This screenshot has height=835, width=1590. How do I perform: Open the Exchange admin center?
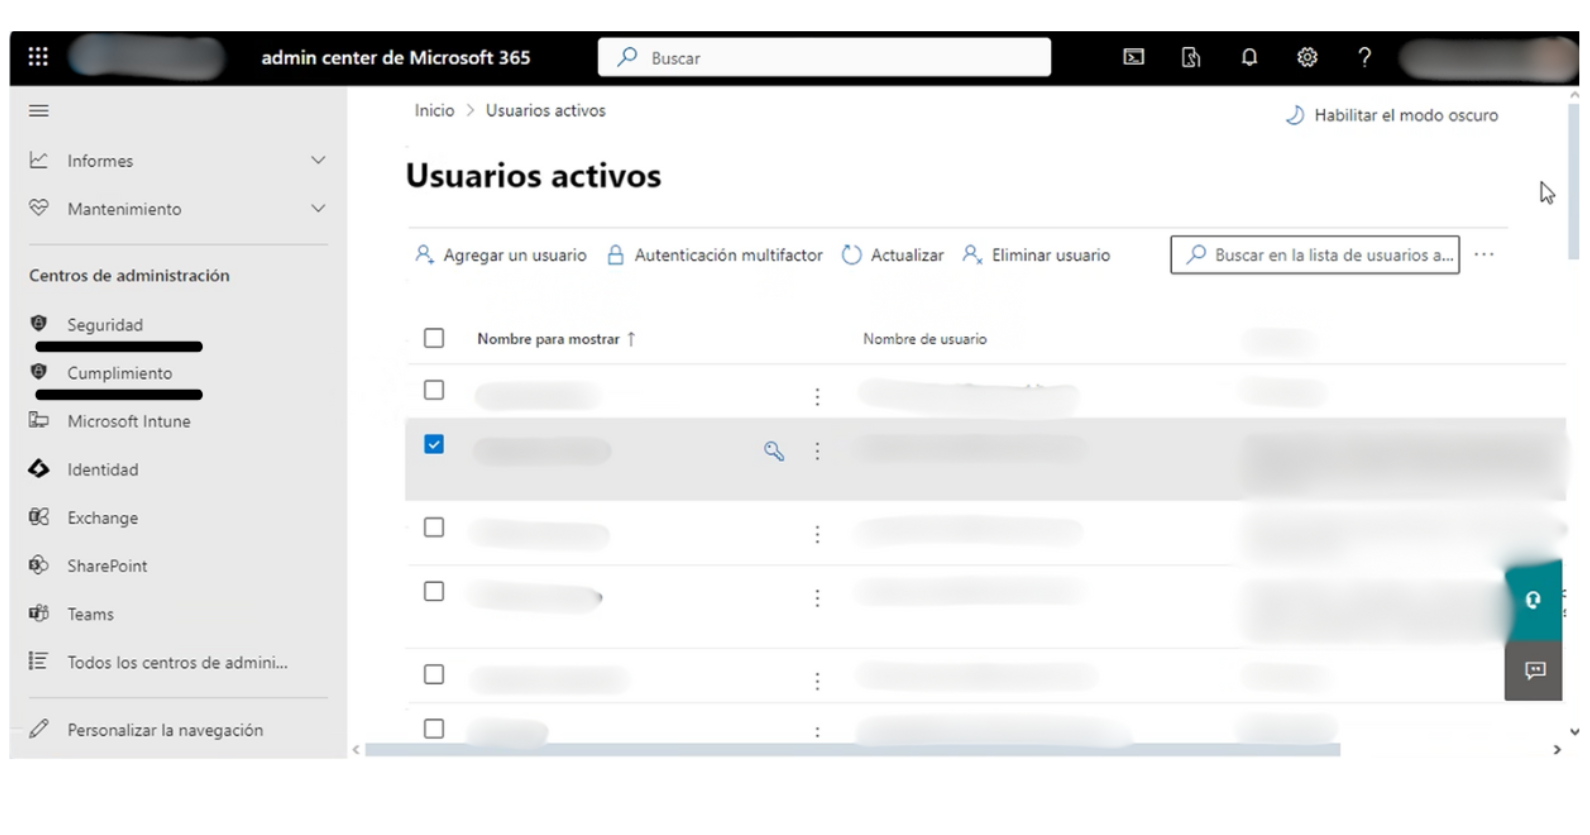(x=102, y=518)
